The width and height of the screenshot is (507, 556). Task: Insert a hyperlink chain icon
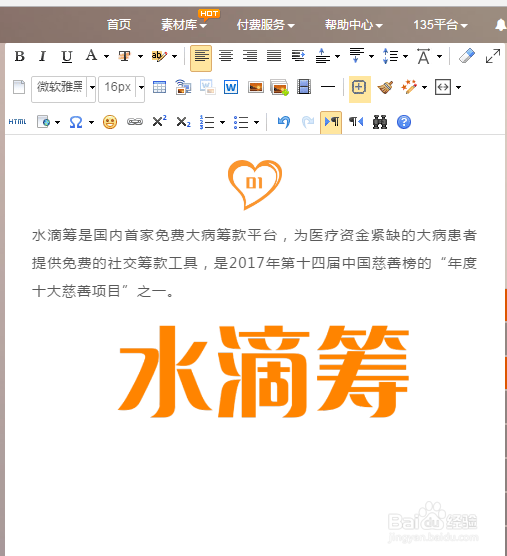click(135, 122)
